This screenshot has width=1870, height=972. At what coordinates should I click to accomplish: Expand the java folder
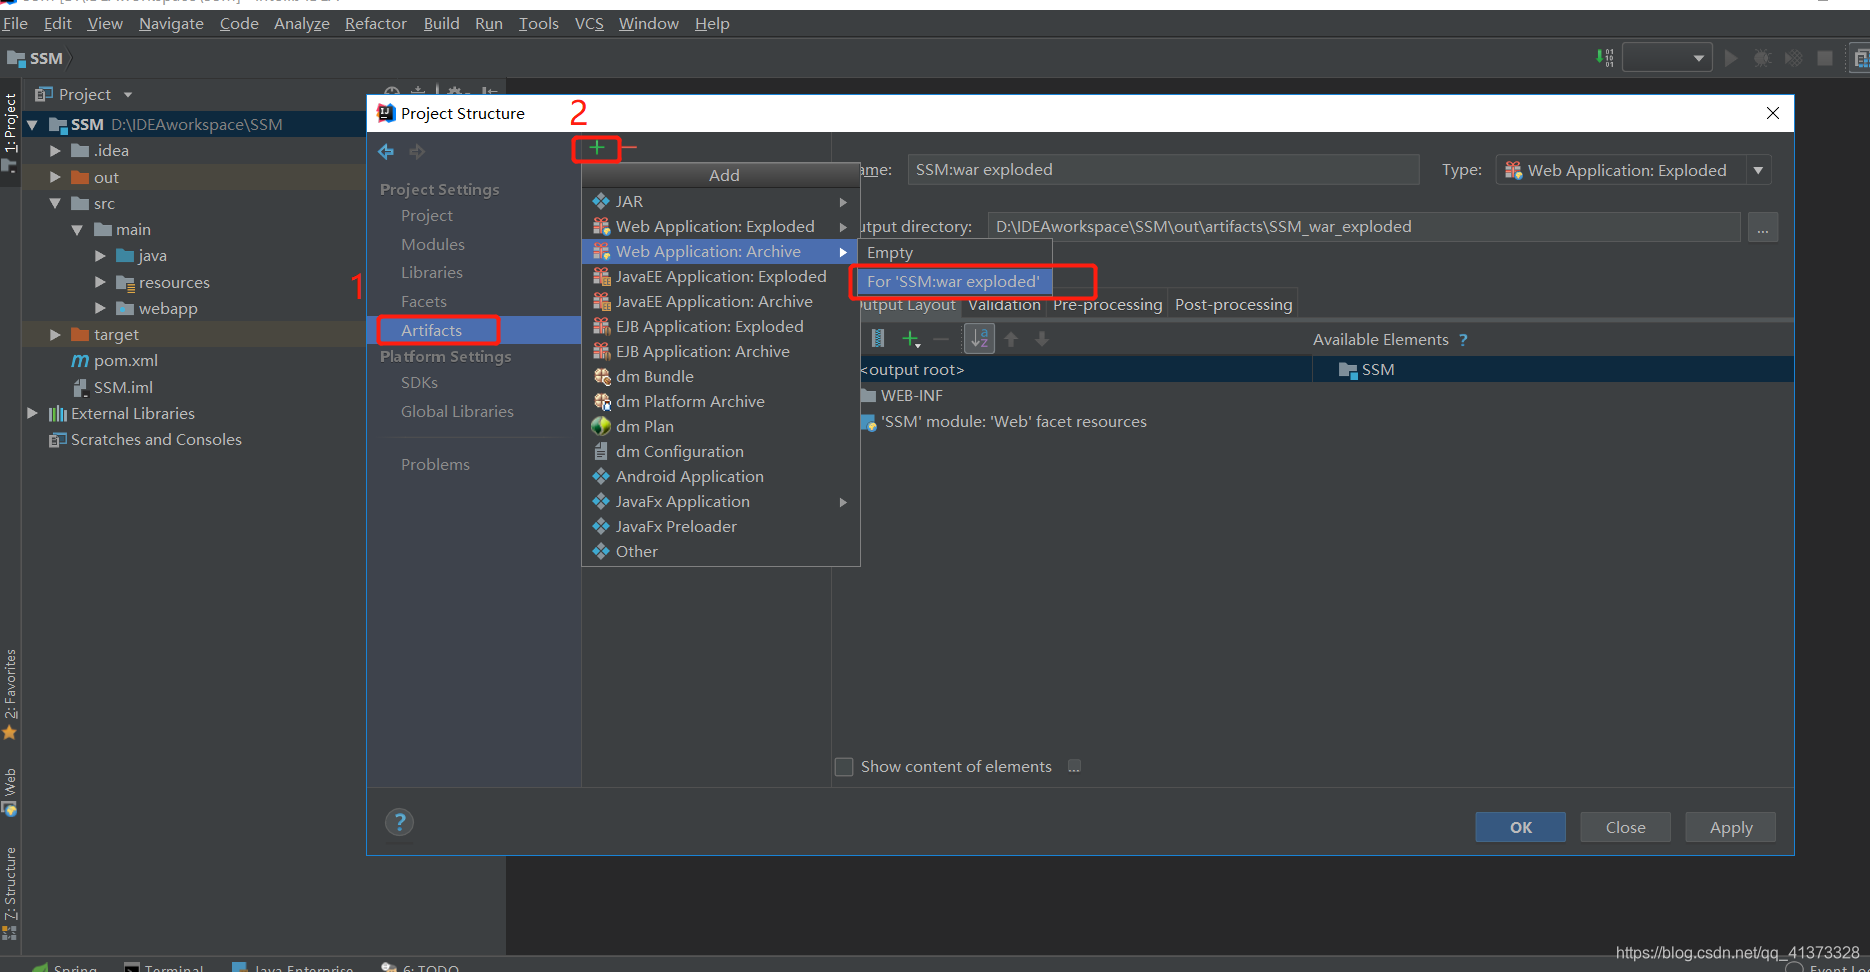click(100, 255)
